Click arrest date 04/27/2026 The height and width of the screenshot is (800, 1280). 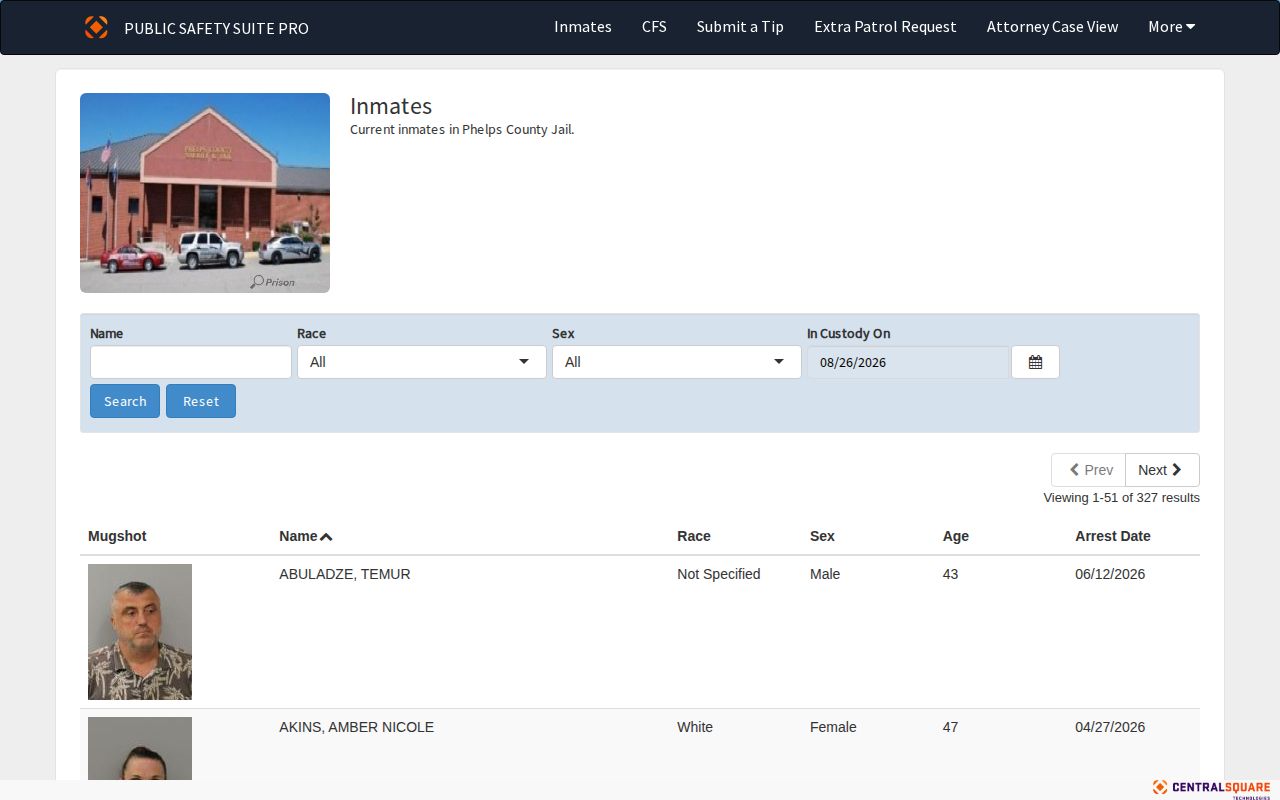(1110, 727)
